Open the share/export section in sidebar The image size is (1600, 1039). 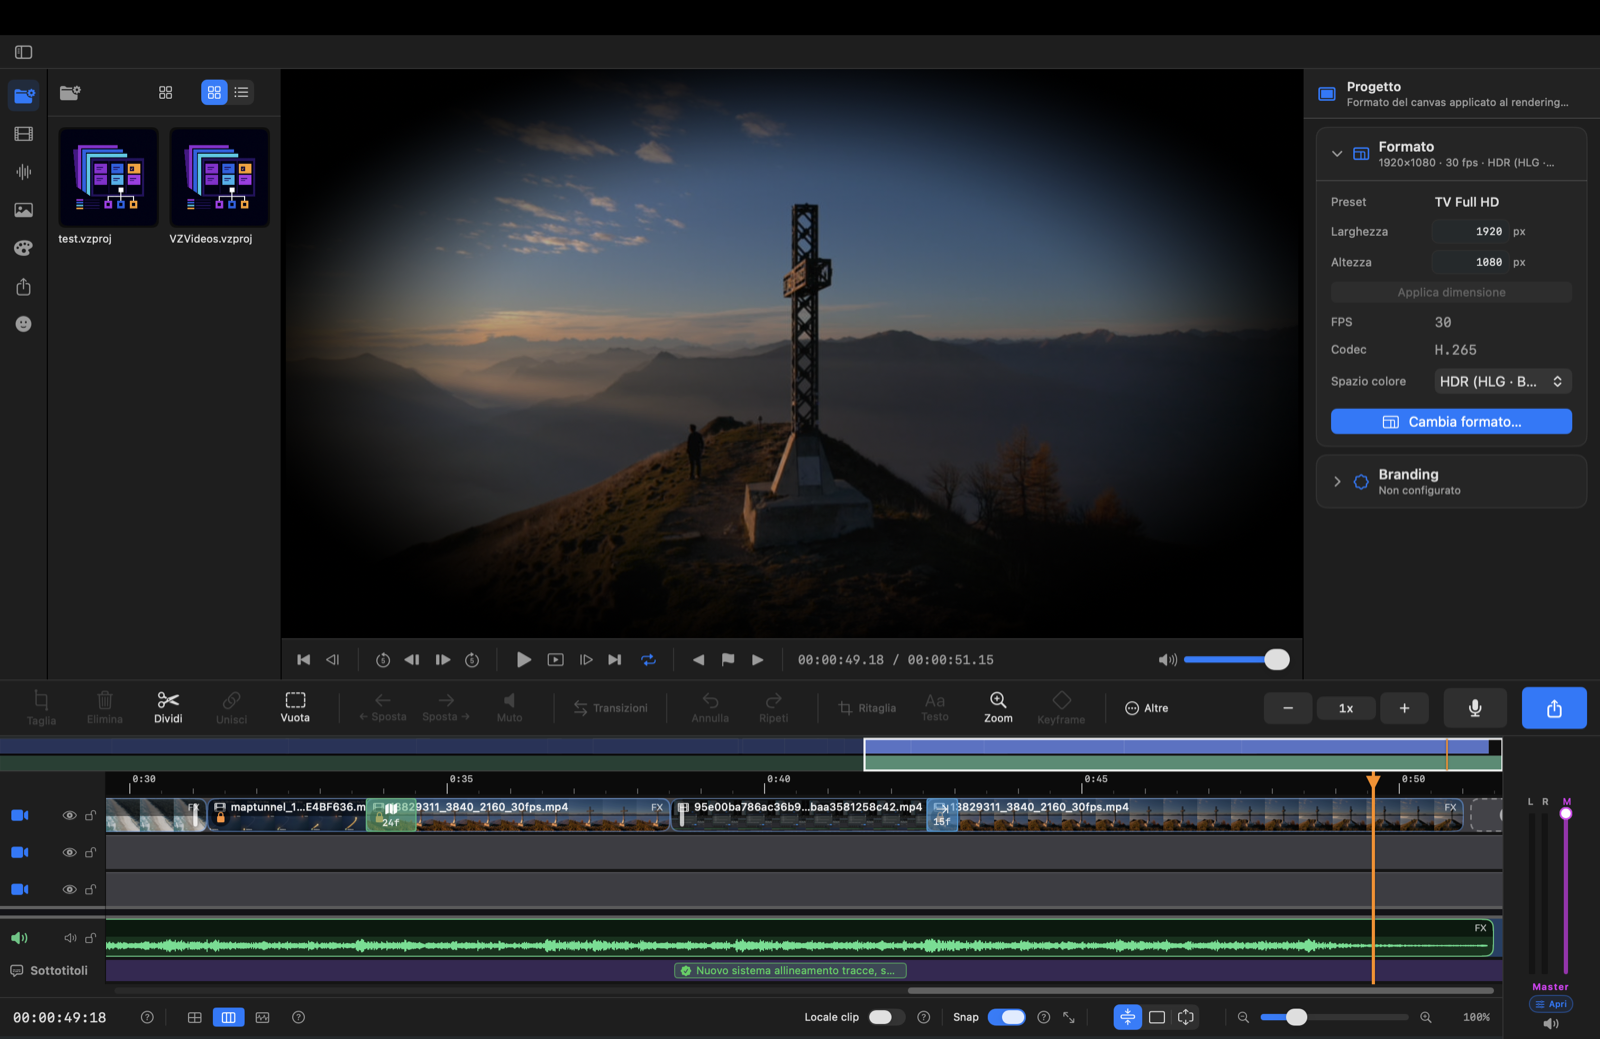point(24,287)
